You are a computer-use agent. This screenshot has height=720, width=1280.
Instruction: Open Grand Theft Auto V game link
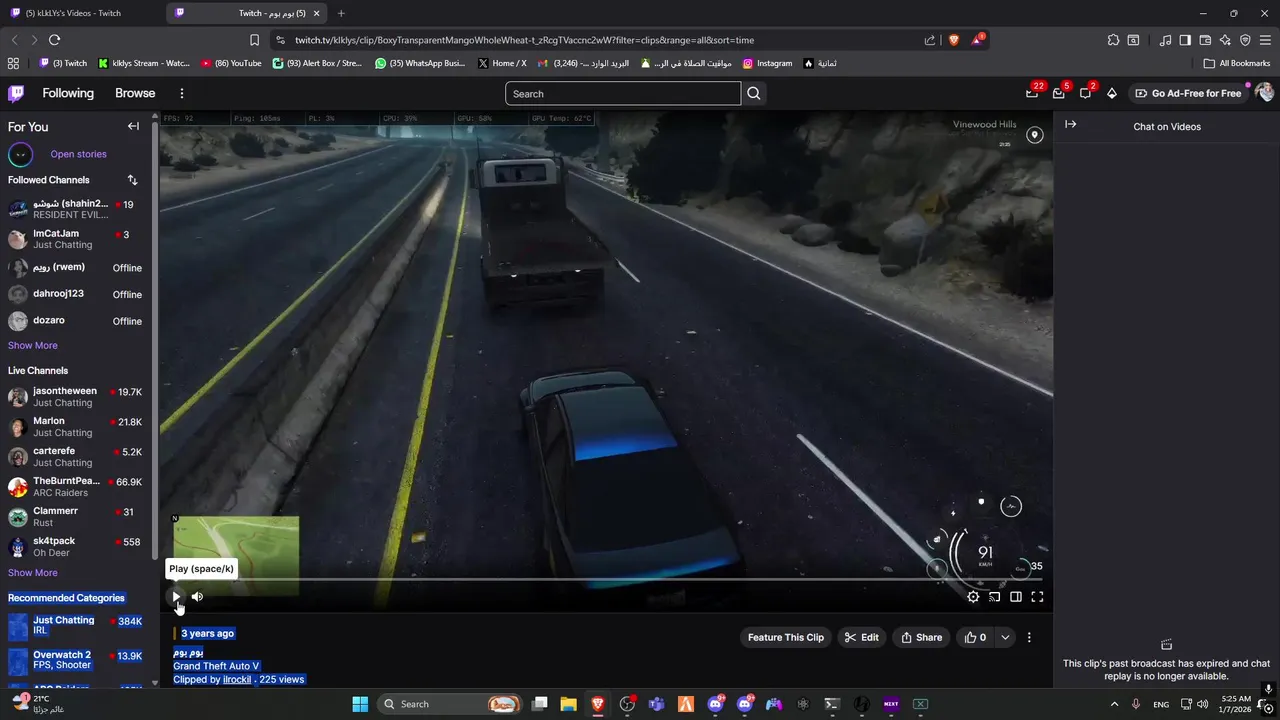[x=216, y=666]
